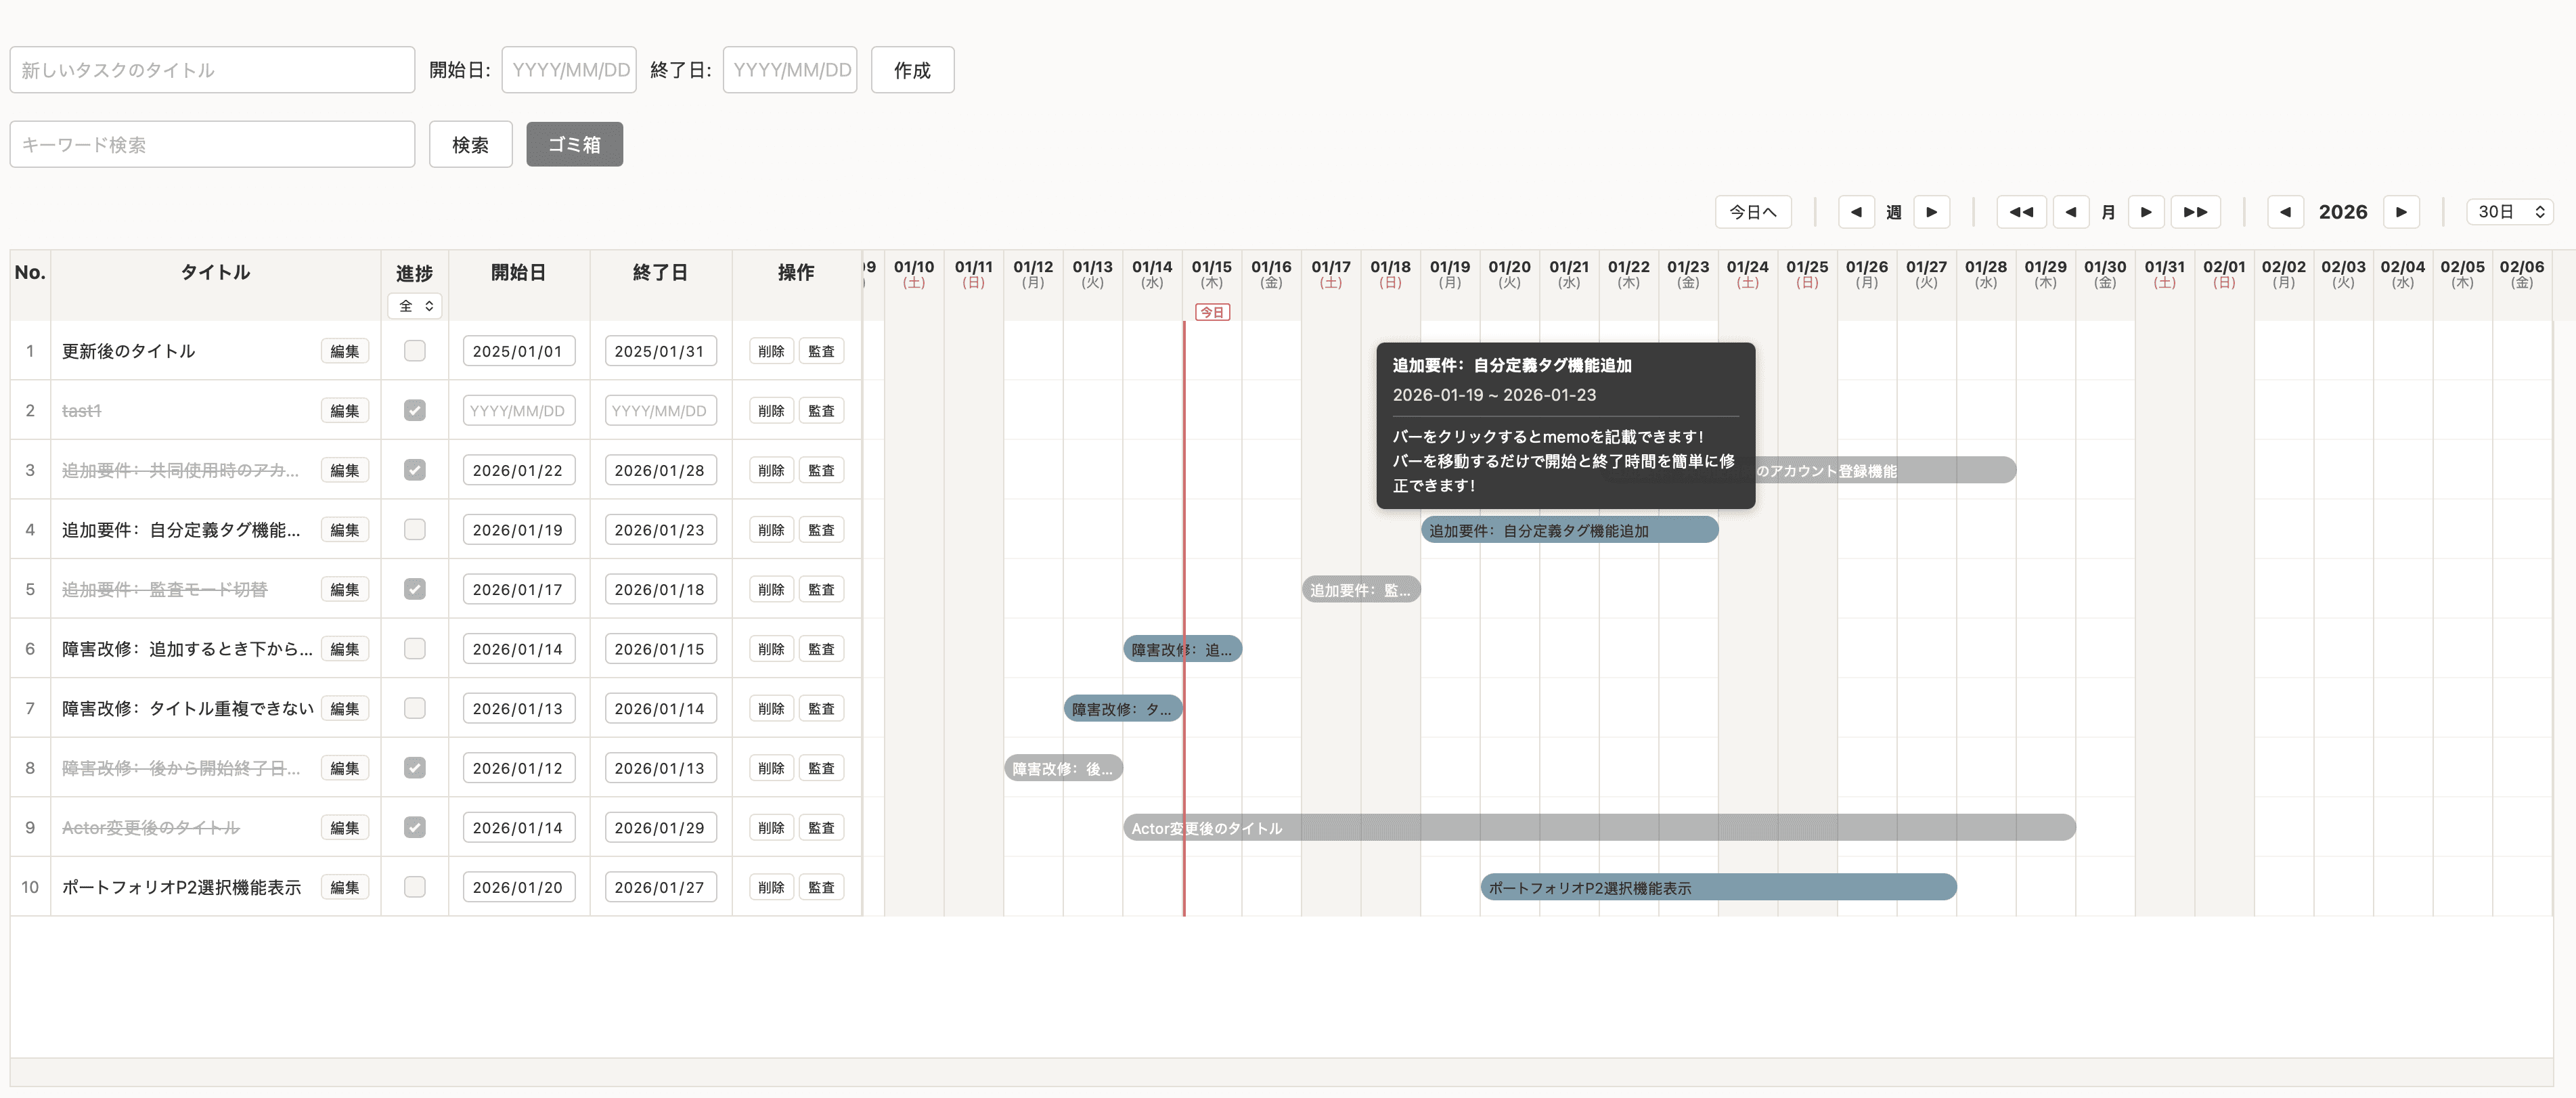Jump far forward with the double-right arrow

tap(2196, 212)
